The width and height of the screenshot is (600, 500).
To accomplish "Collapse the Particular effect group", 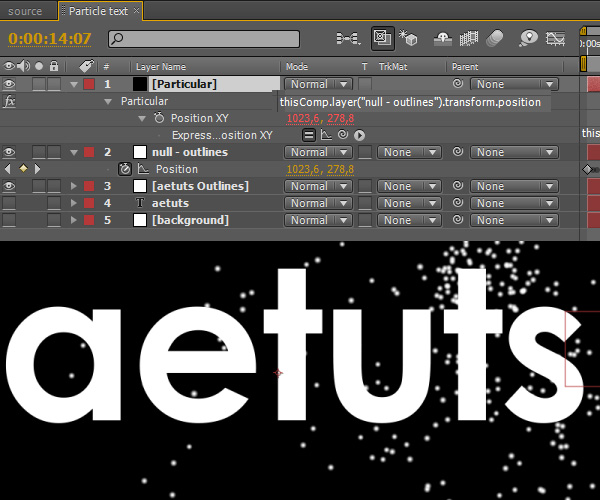I will [108, 102].
